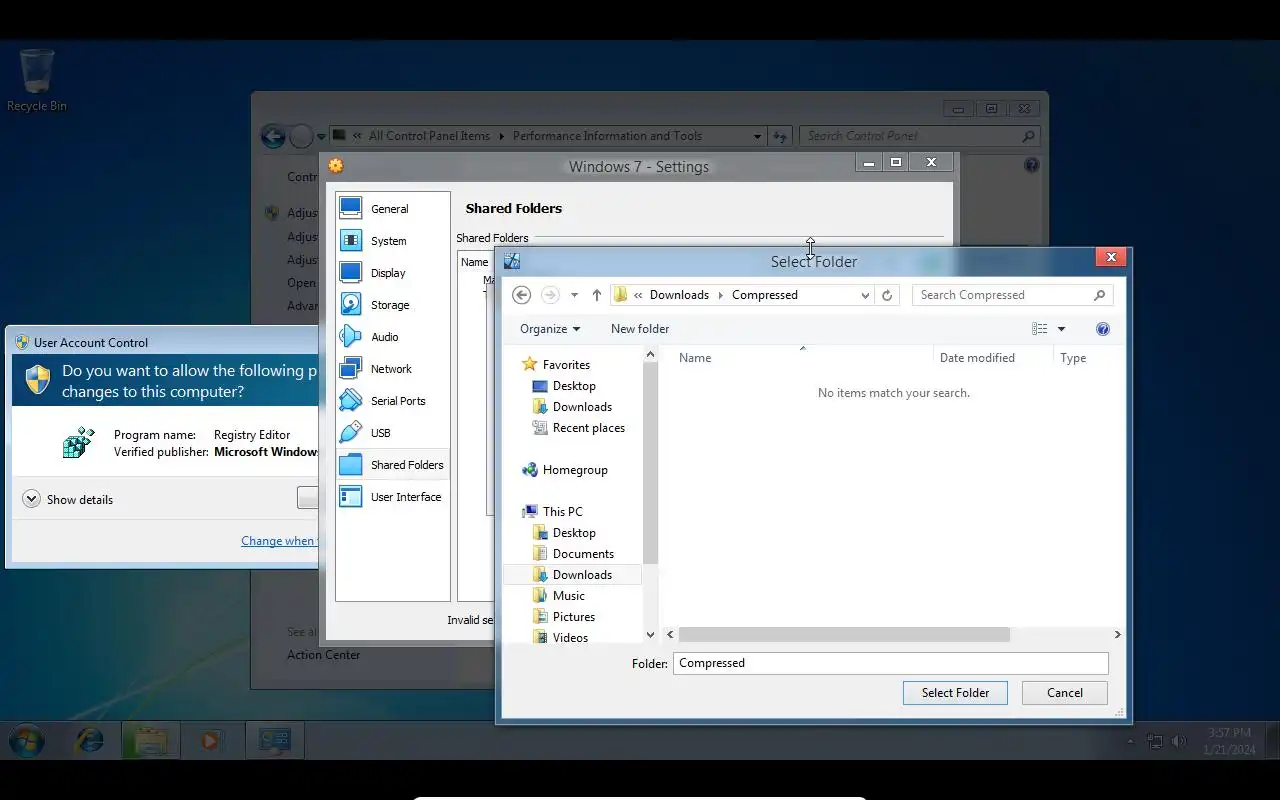This screenshot has height=800, width=1280.
Task: Open help in Select Folder dialog
Action: (1103, 329)
